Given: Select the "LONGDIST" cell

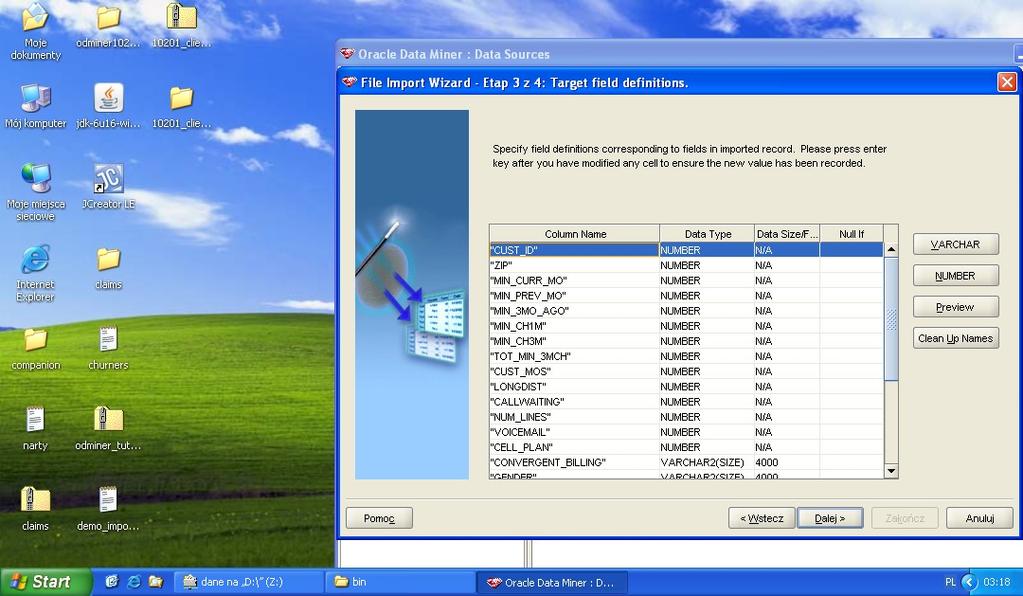Looking at the screenshot, I should [x=575, y=387].
